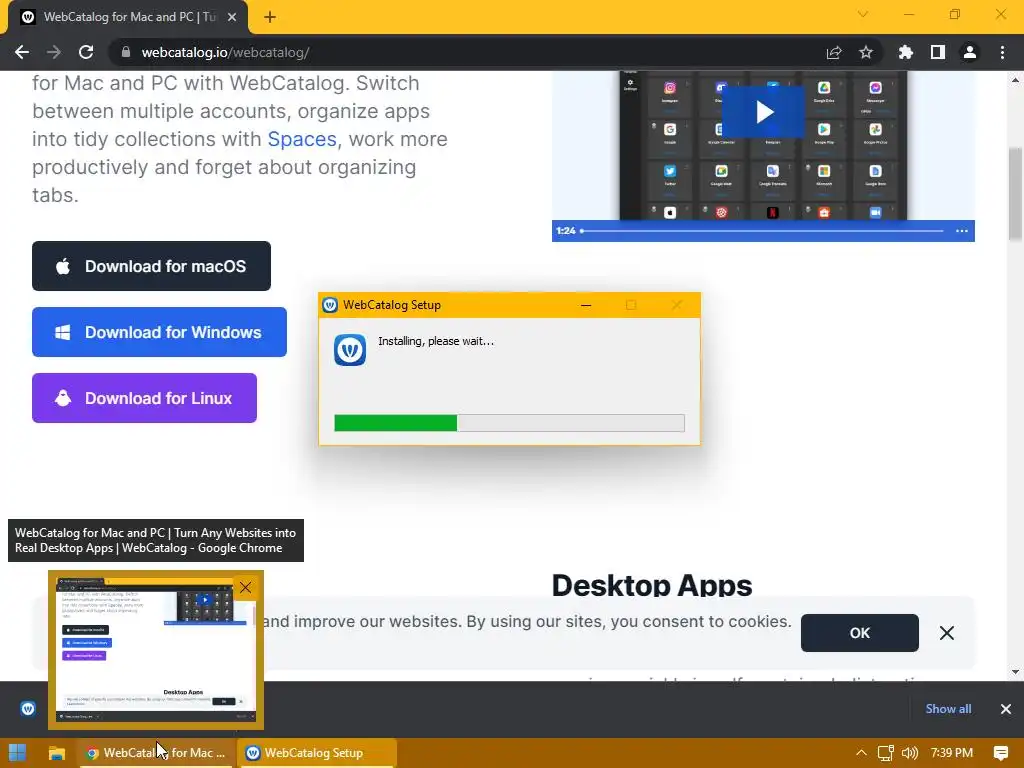Share this page icon in address bar

pos(834,52)
